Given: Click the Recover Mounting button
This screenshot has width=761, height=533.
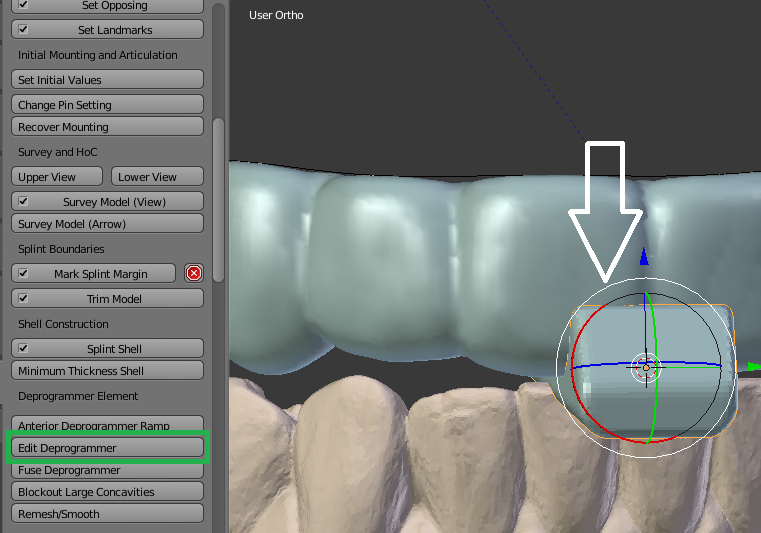Looking at the screenshot, I should pyautogui.click(x=107, y=126).
